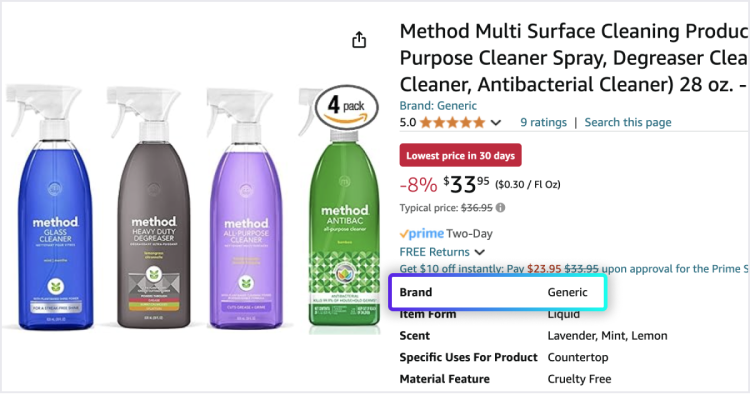Click the 4 pack badge
This screenshot has height=394, width=750.
coord(347,107)
